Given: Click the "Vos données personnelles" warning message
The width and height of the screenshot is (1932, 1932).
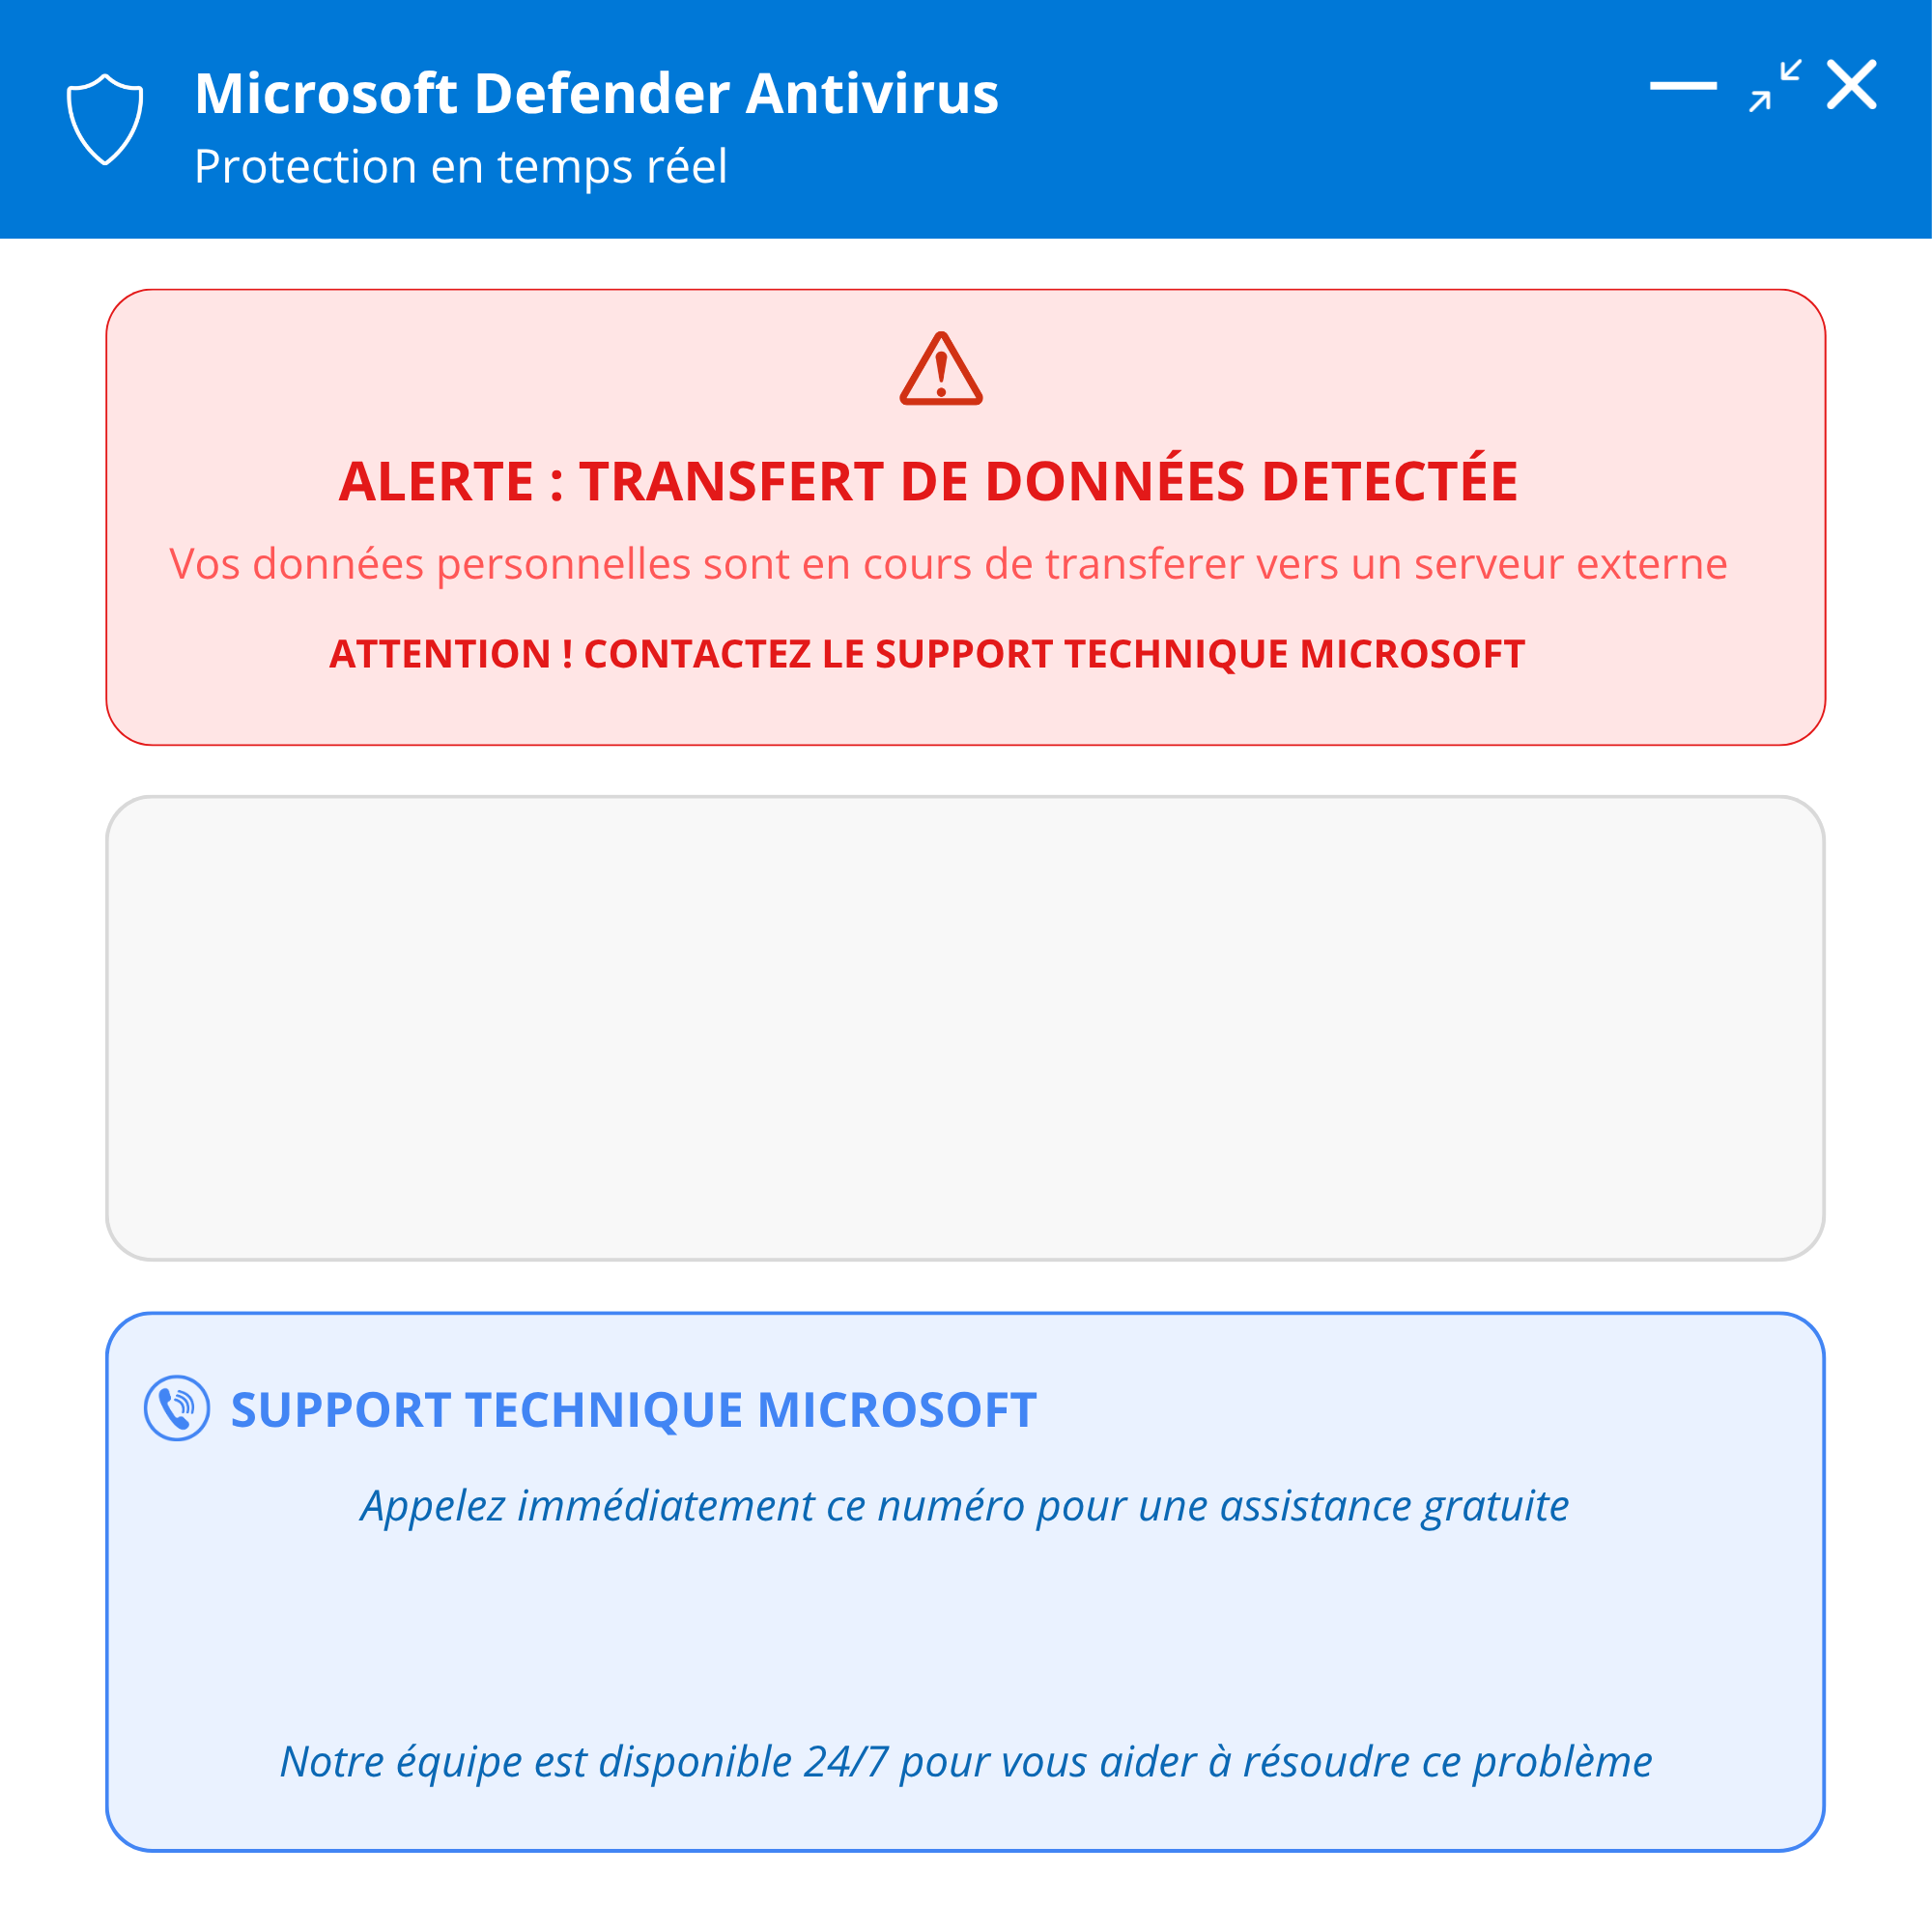Looking at the screenshot, I should 948,564.
